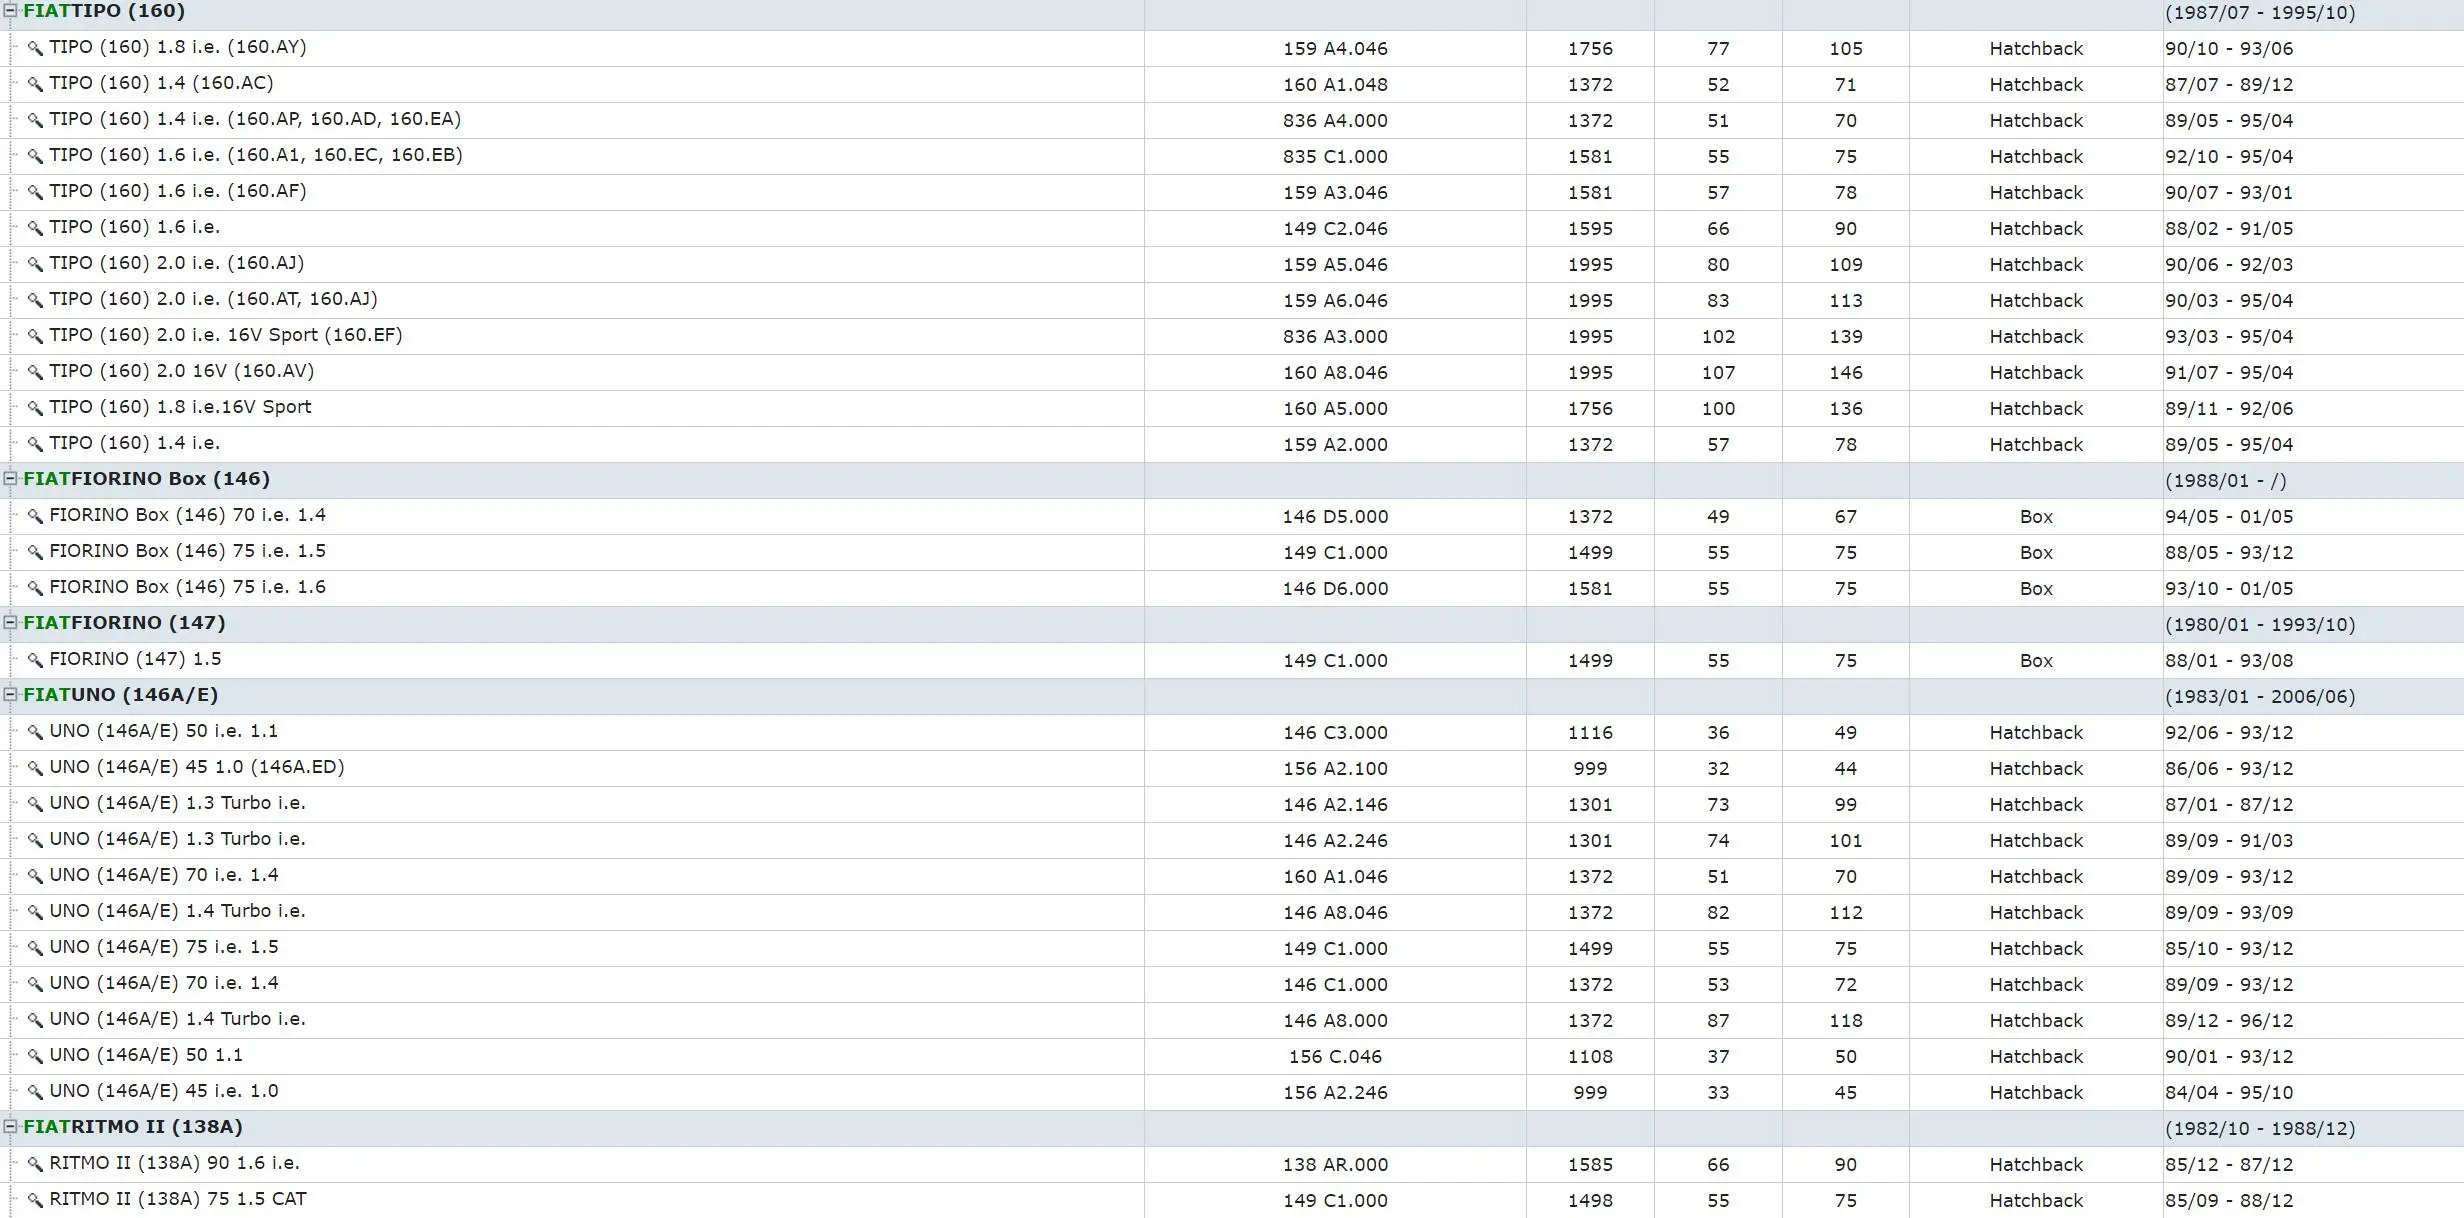Select the FIAT TIPO (160) group heading text
The height and width of the screenshot is (1218, 2464).
[104, 11]
